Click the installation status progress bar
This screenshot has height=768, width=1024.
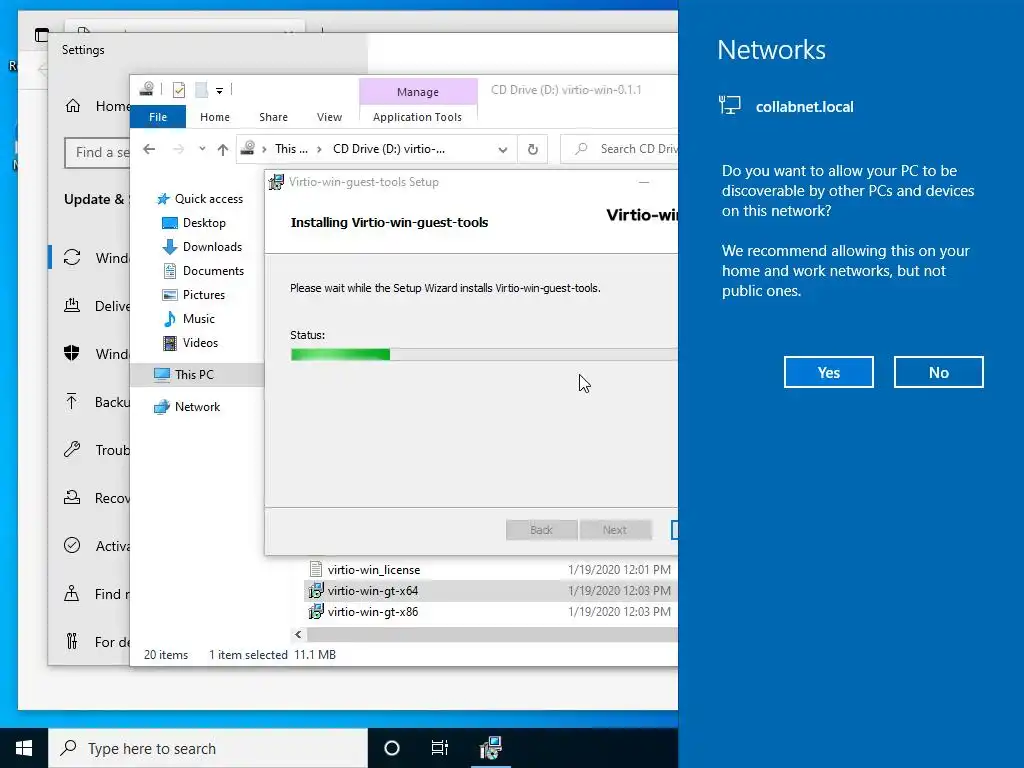click(484, 355)
